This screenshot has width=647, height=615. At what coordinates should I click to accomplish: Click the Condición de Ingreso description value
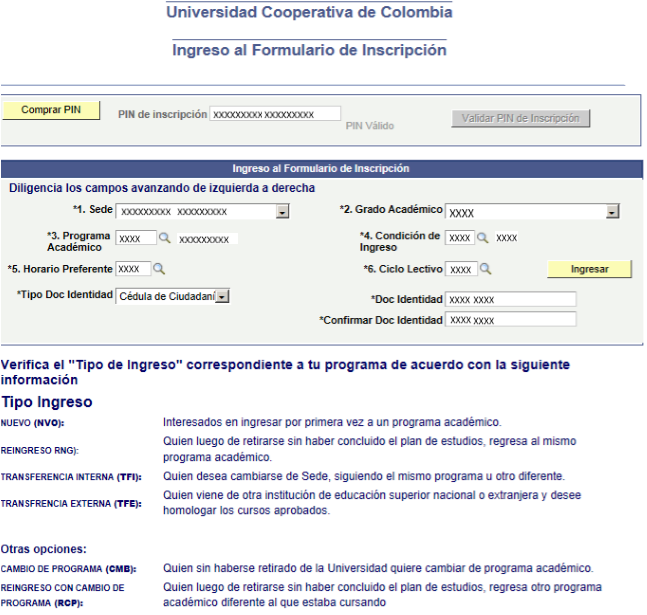coord(506,238)
